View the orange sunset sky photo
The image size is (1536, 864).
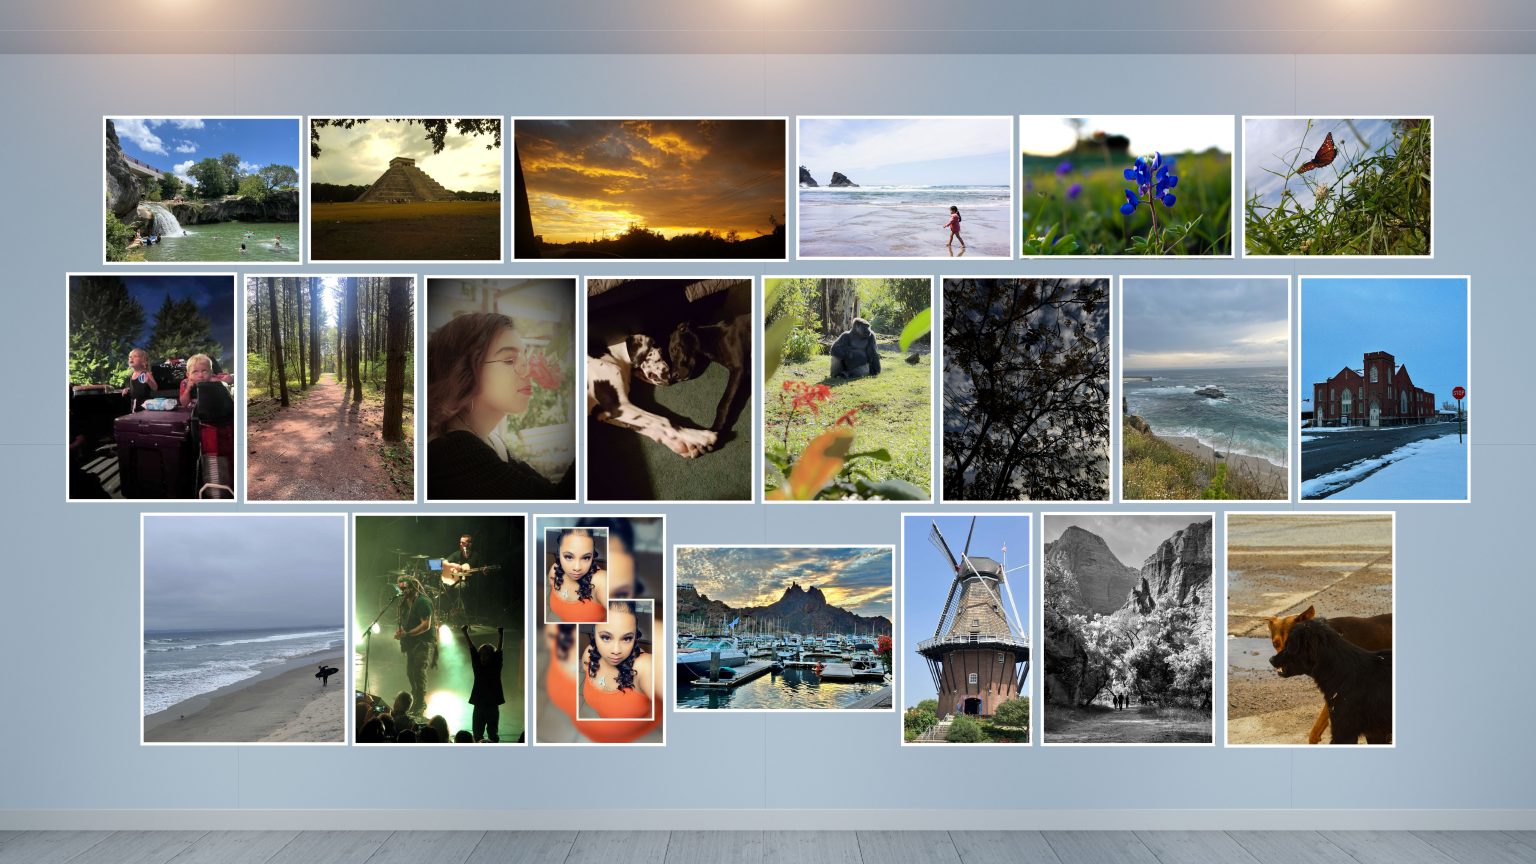648,187
